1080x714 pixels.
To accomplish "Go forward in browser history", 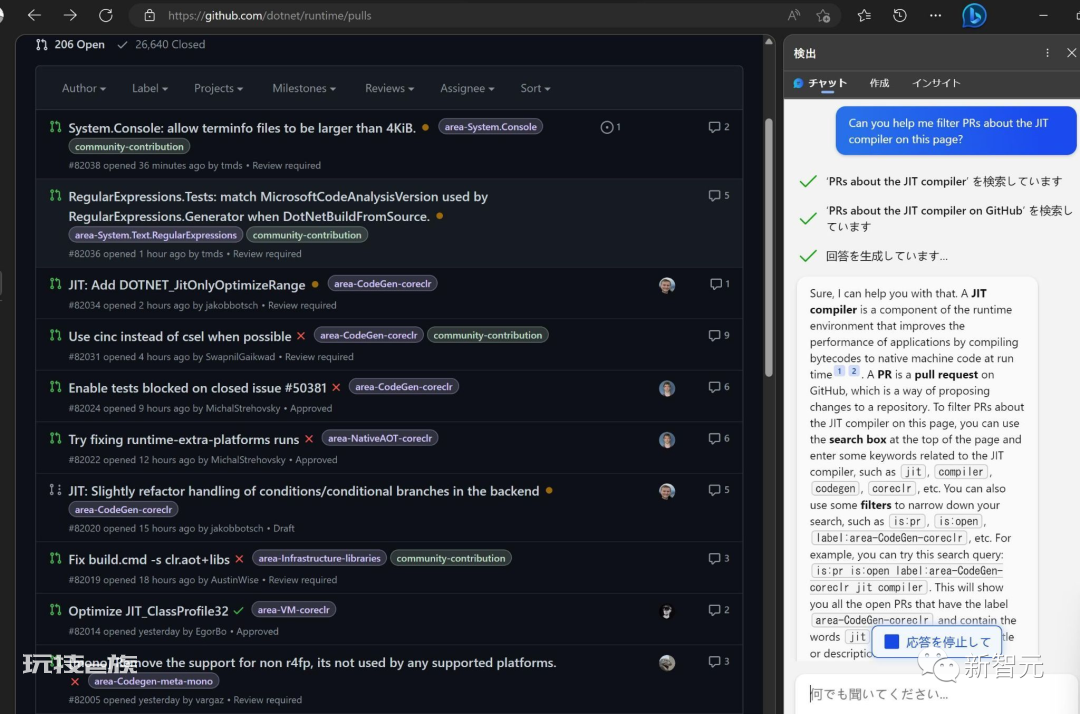I will 70,15.
